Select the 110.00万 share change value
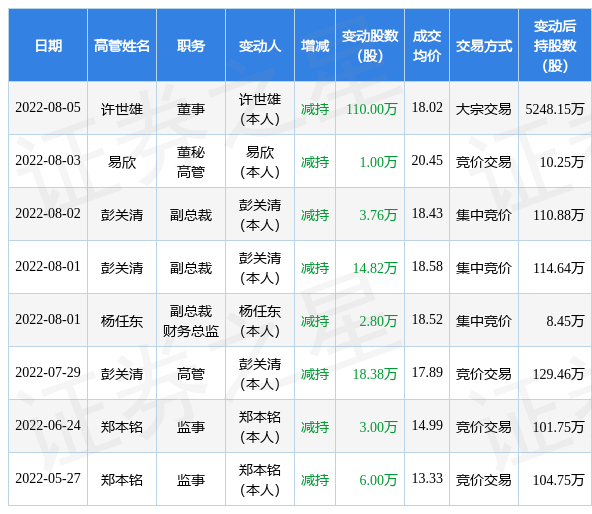592x514 pixels. (x=372, y=109)
